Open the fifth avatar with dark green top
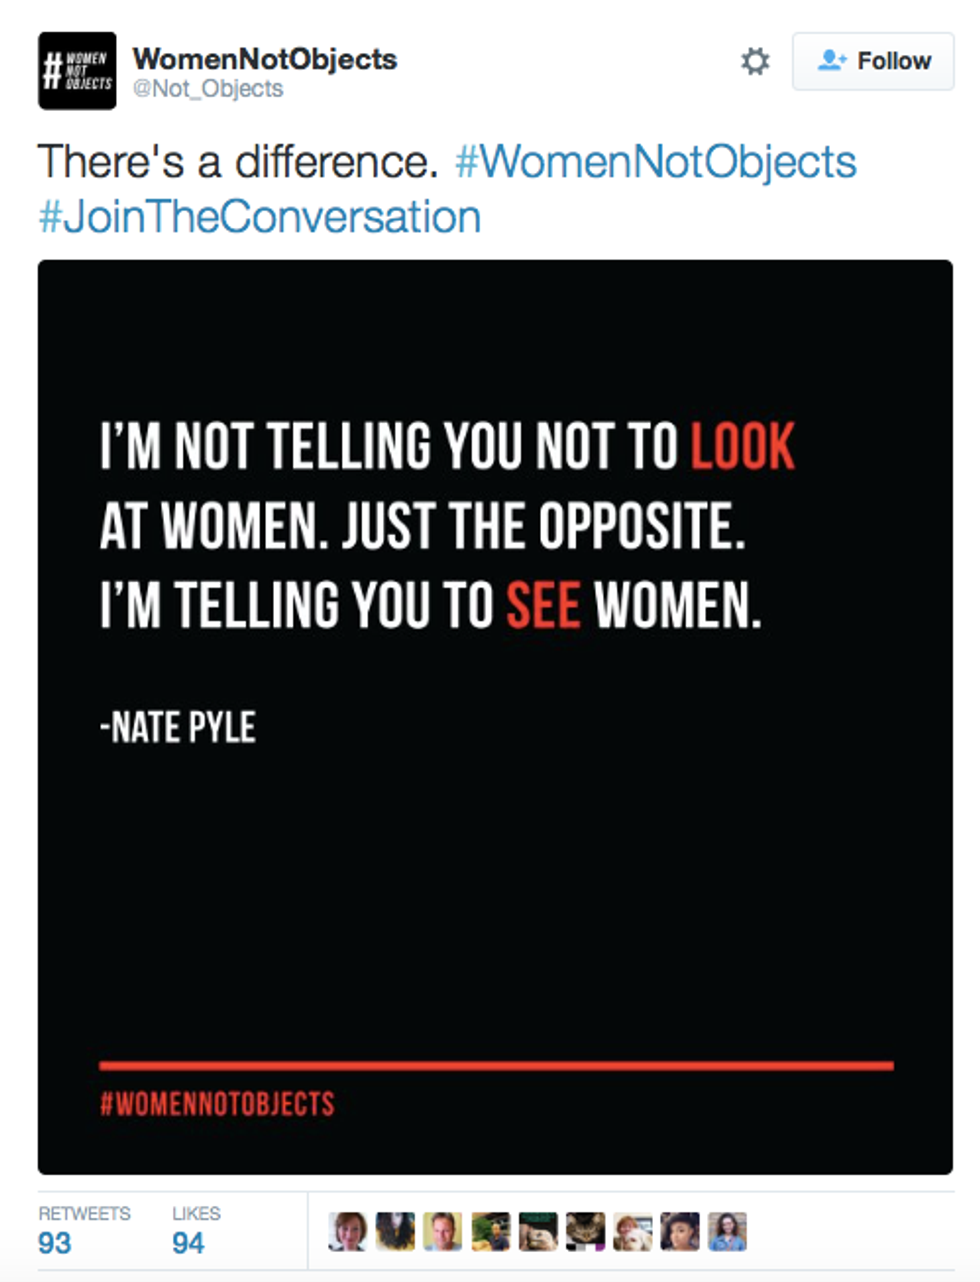The height and width of the screenshot is (1282, 980). coord(538,1232)
